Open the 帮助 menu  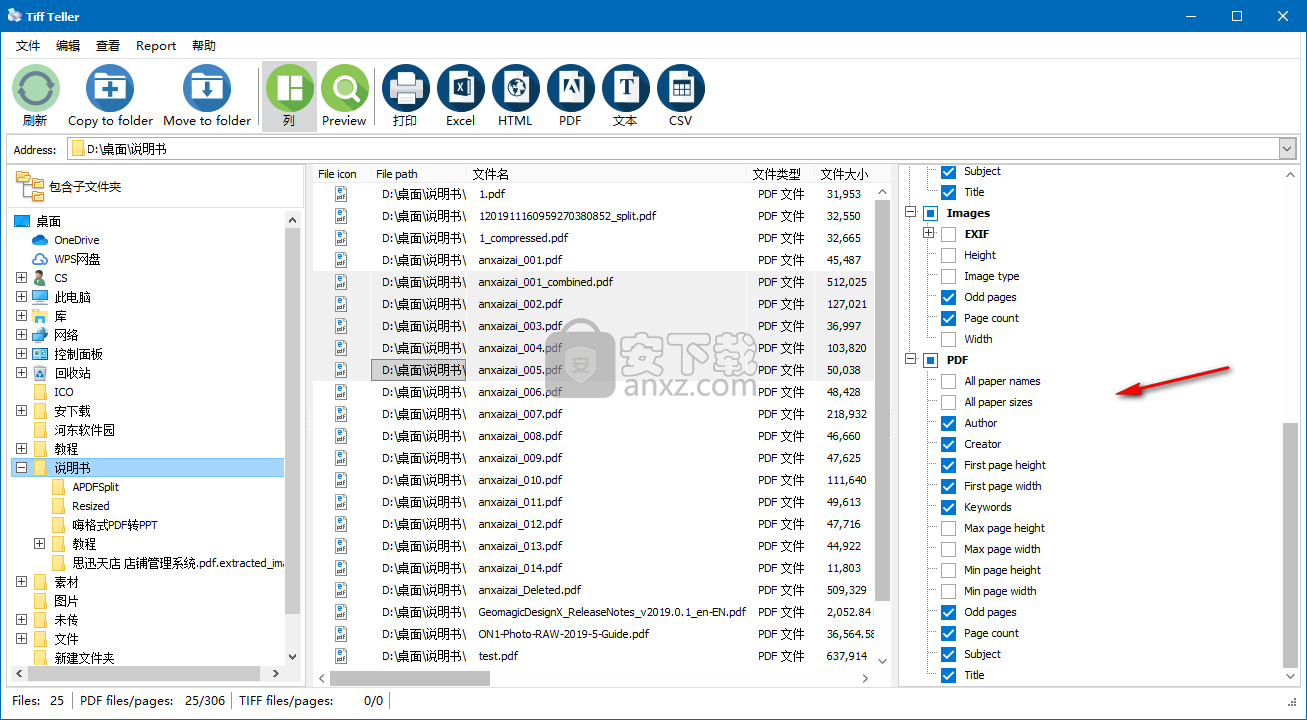coord(204,46)
